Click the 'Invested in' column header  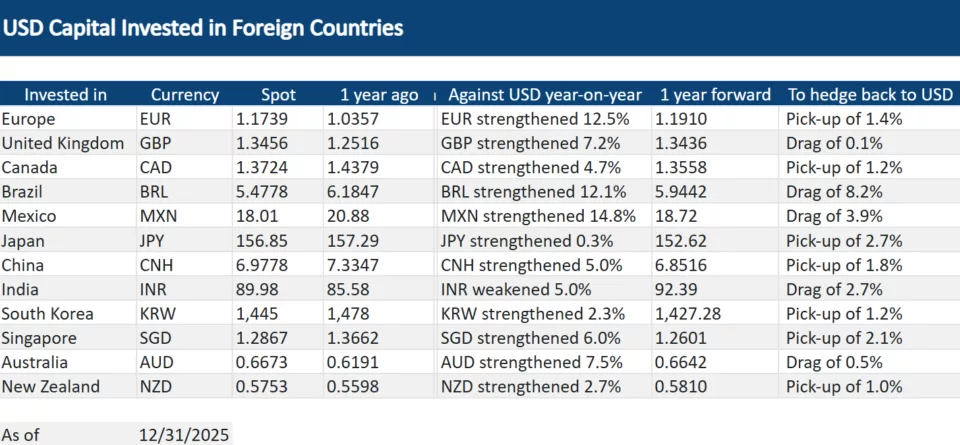tap(66, 95)
